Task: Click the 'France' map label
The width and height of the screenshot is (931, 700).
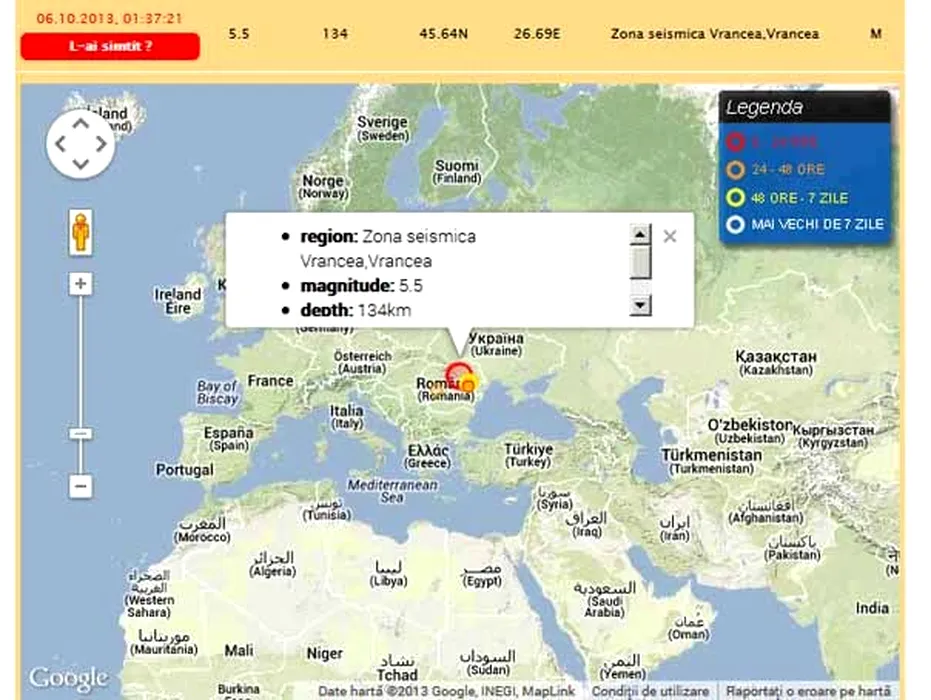Action: coord(270,381)
